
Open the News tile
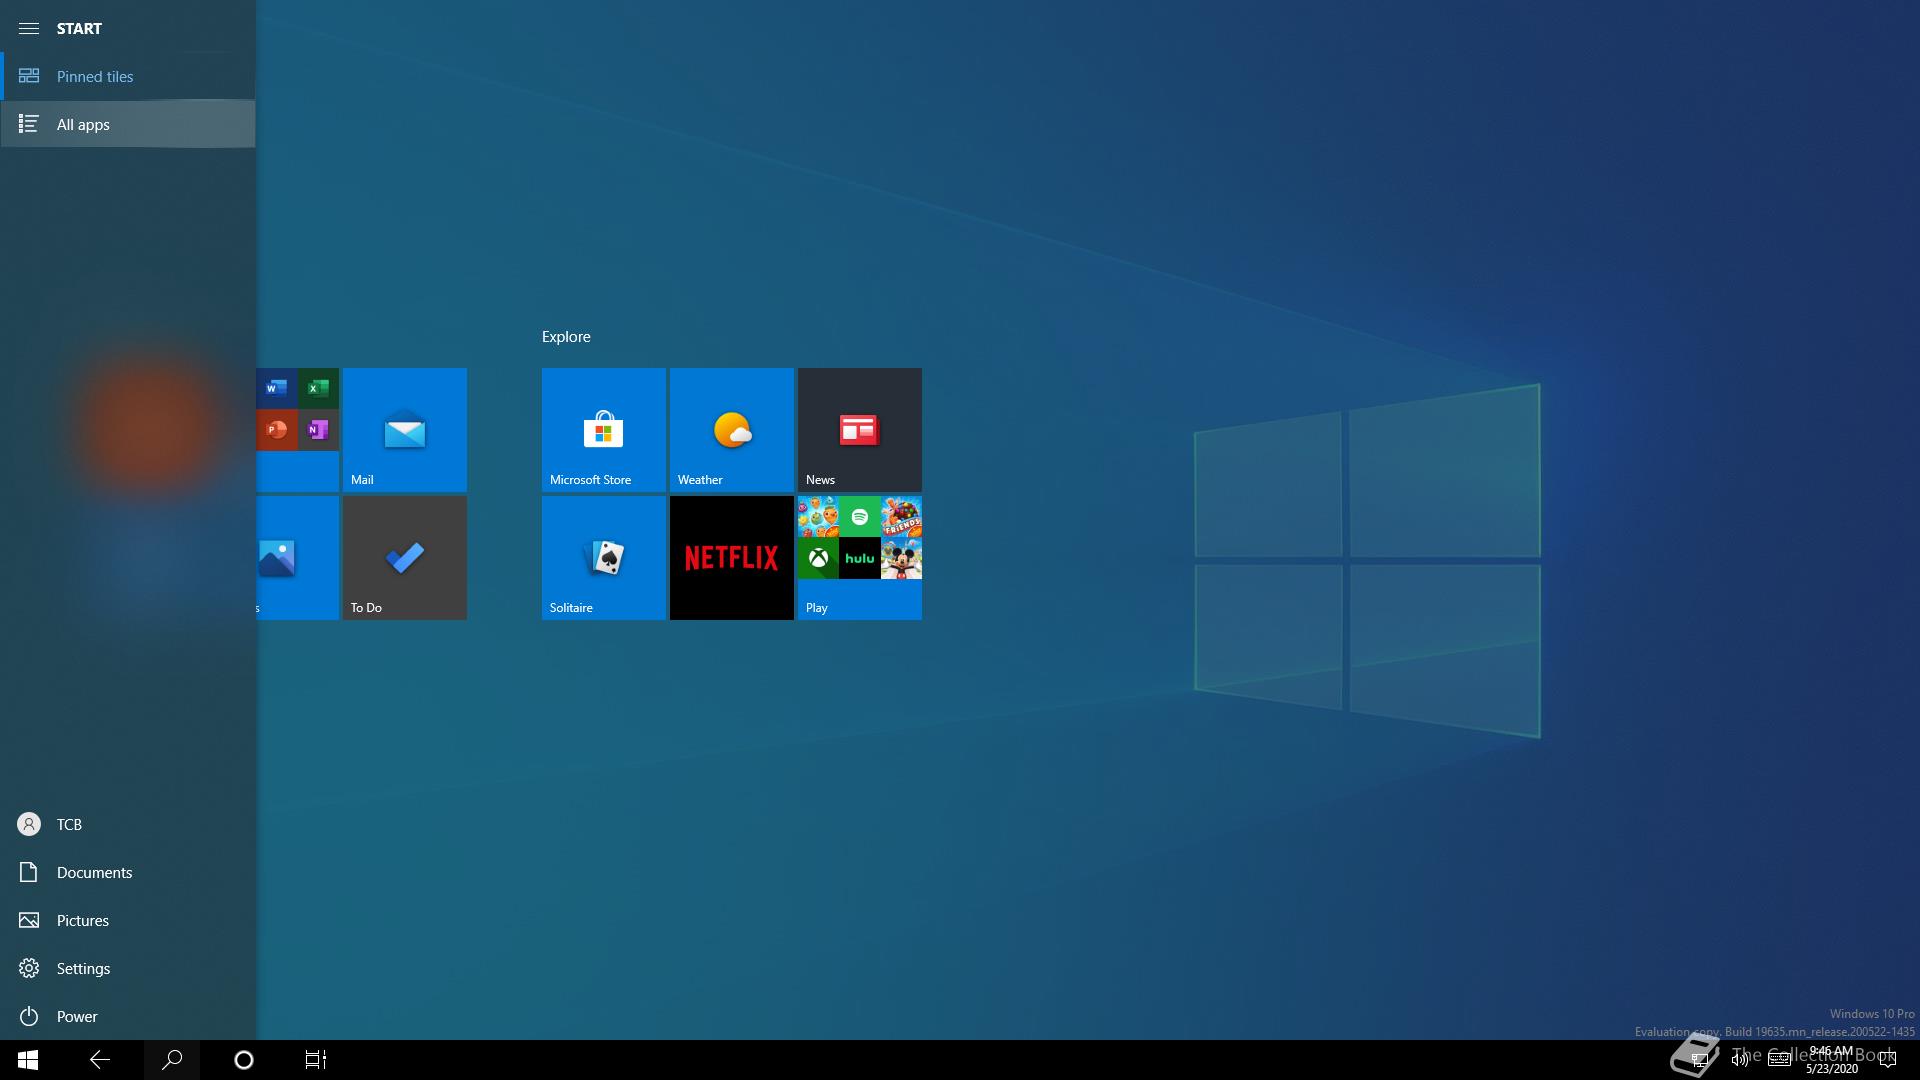click(859, 430)
